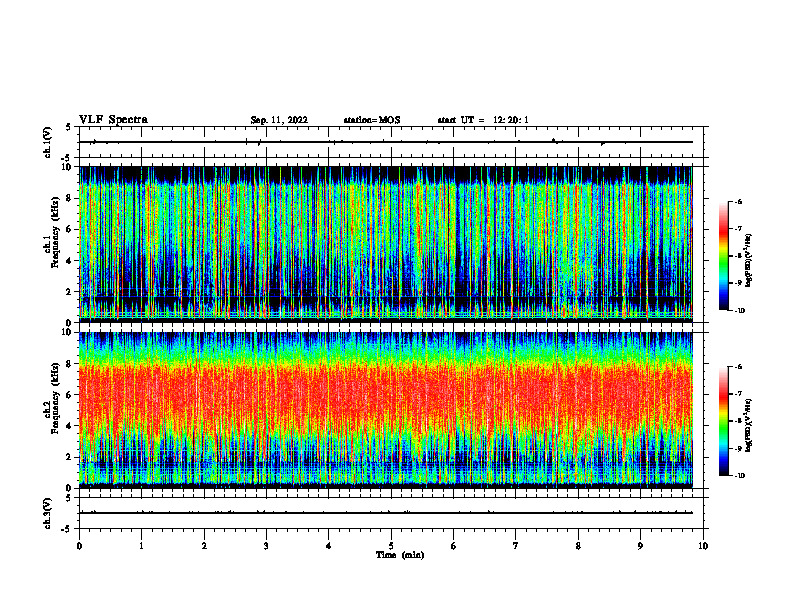This screenshot has width=792, height=612.
Task: Click the ch.3 voltage waveform trace panel
Action: (x=393, y=513)
